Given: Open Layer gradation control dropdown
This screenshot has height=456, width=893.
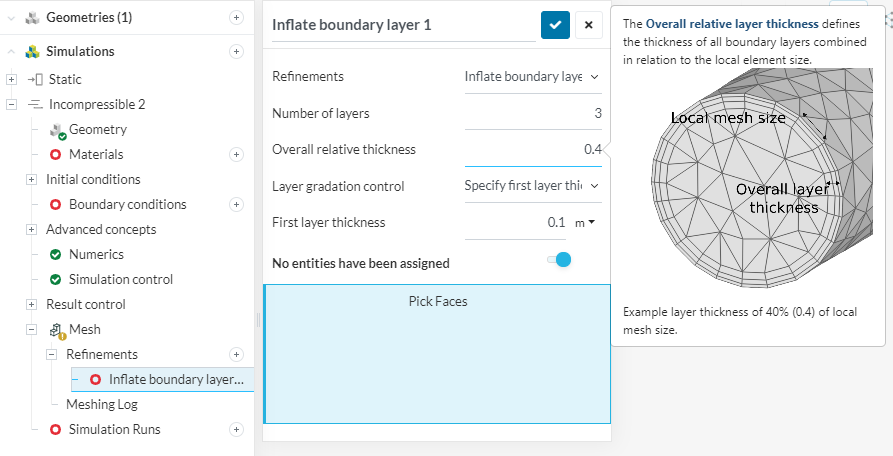Looking at the screenshot, I should tap(532, 185).
